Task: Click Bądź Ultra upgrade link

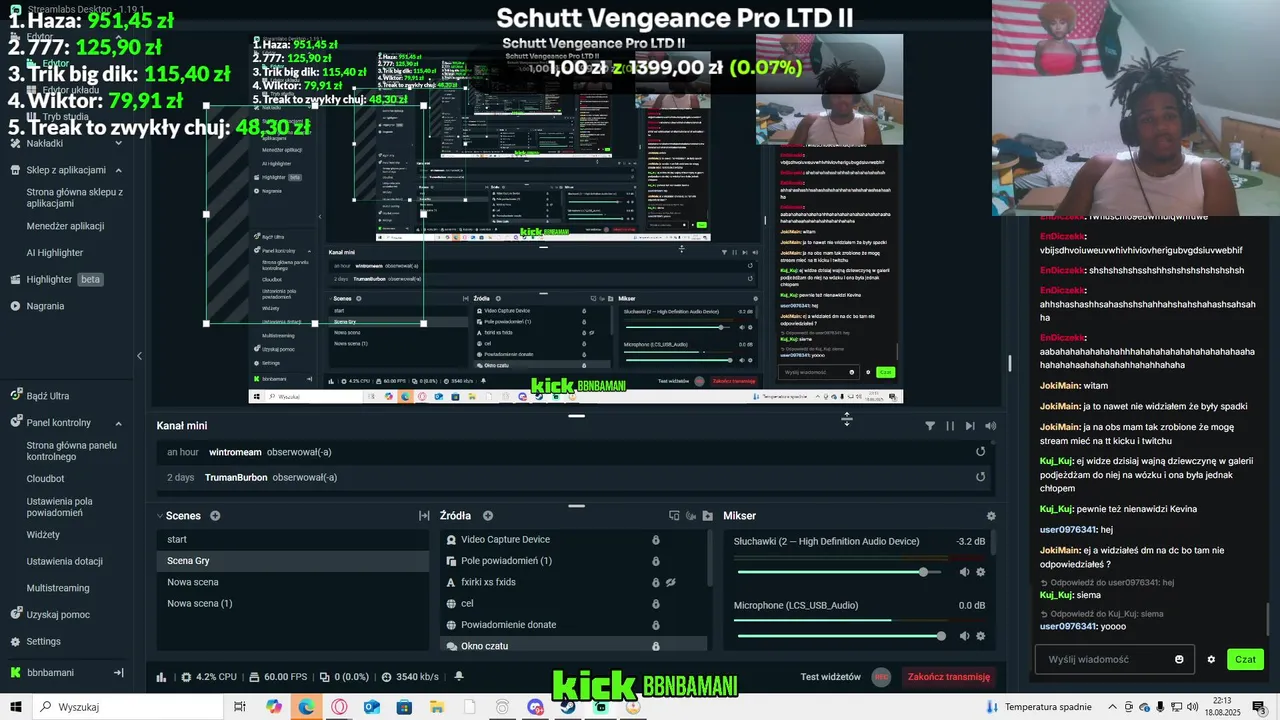Action: [48, 396]
